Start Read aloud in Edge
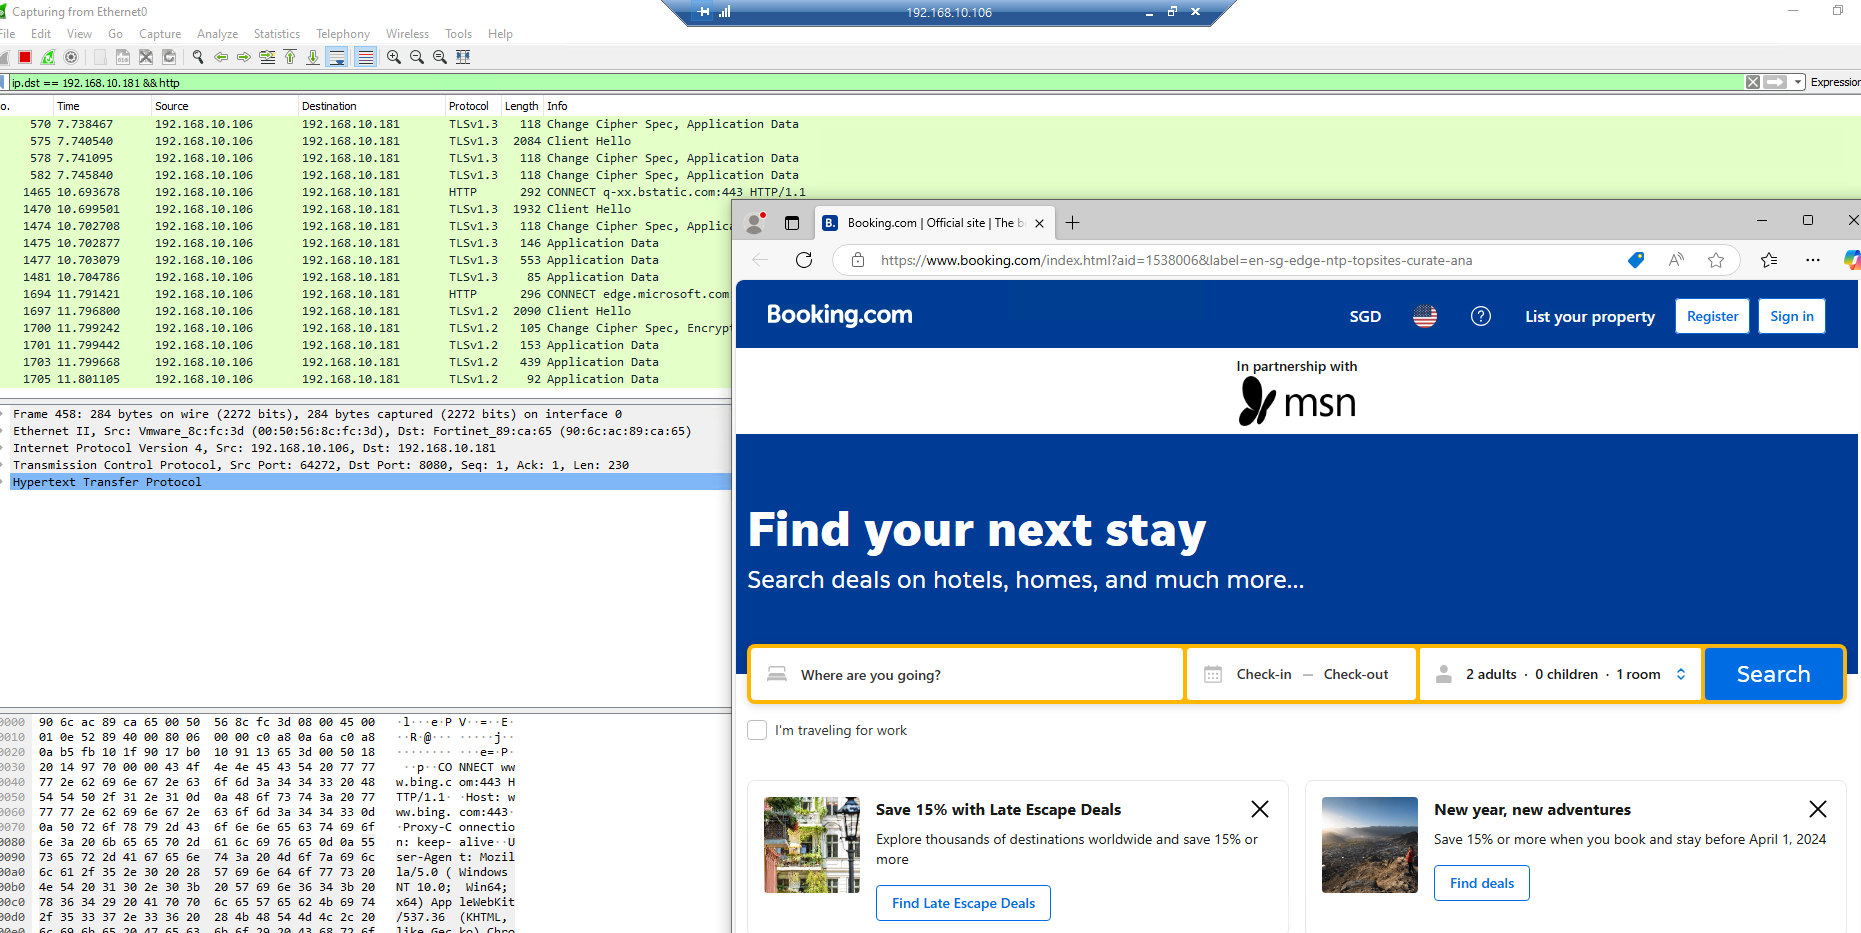The height and width of the screenshot is (933, 1861). (x=1676, y=260)
